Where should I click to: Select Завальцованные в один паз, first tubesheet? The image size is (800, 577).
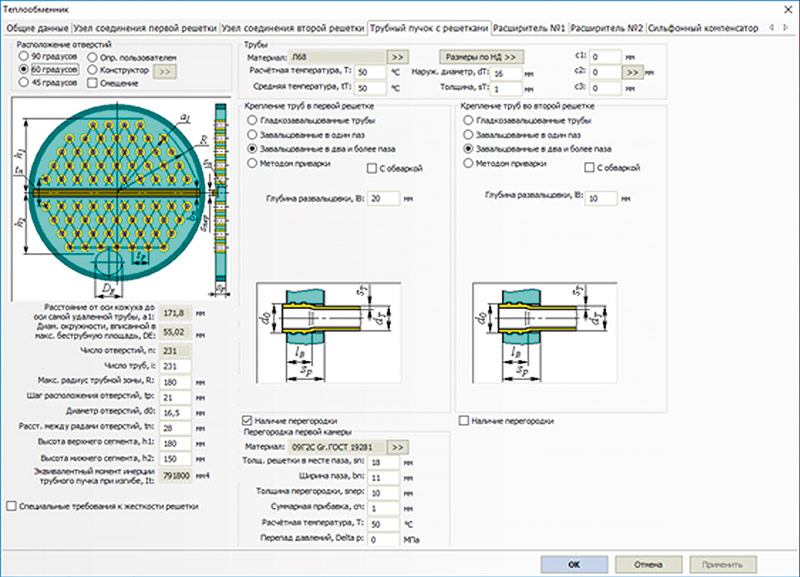[x=306, y=135]
